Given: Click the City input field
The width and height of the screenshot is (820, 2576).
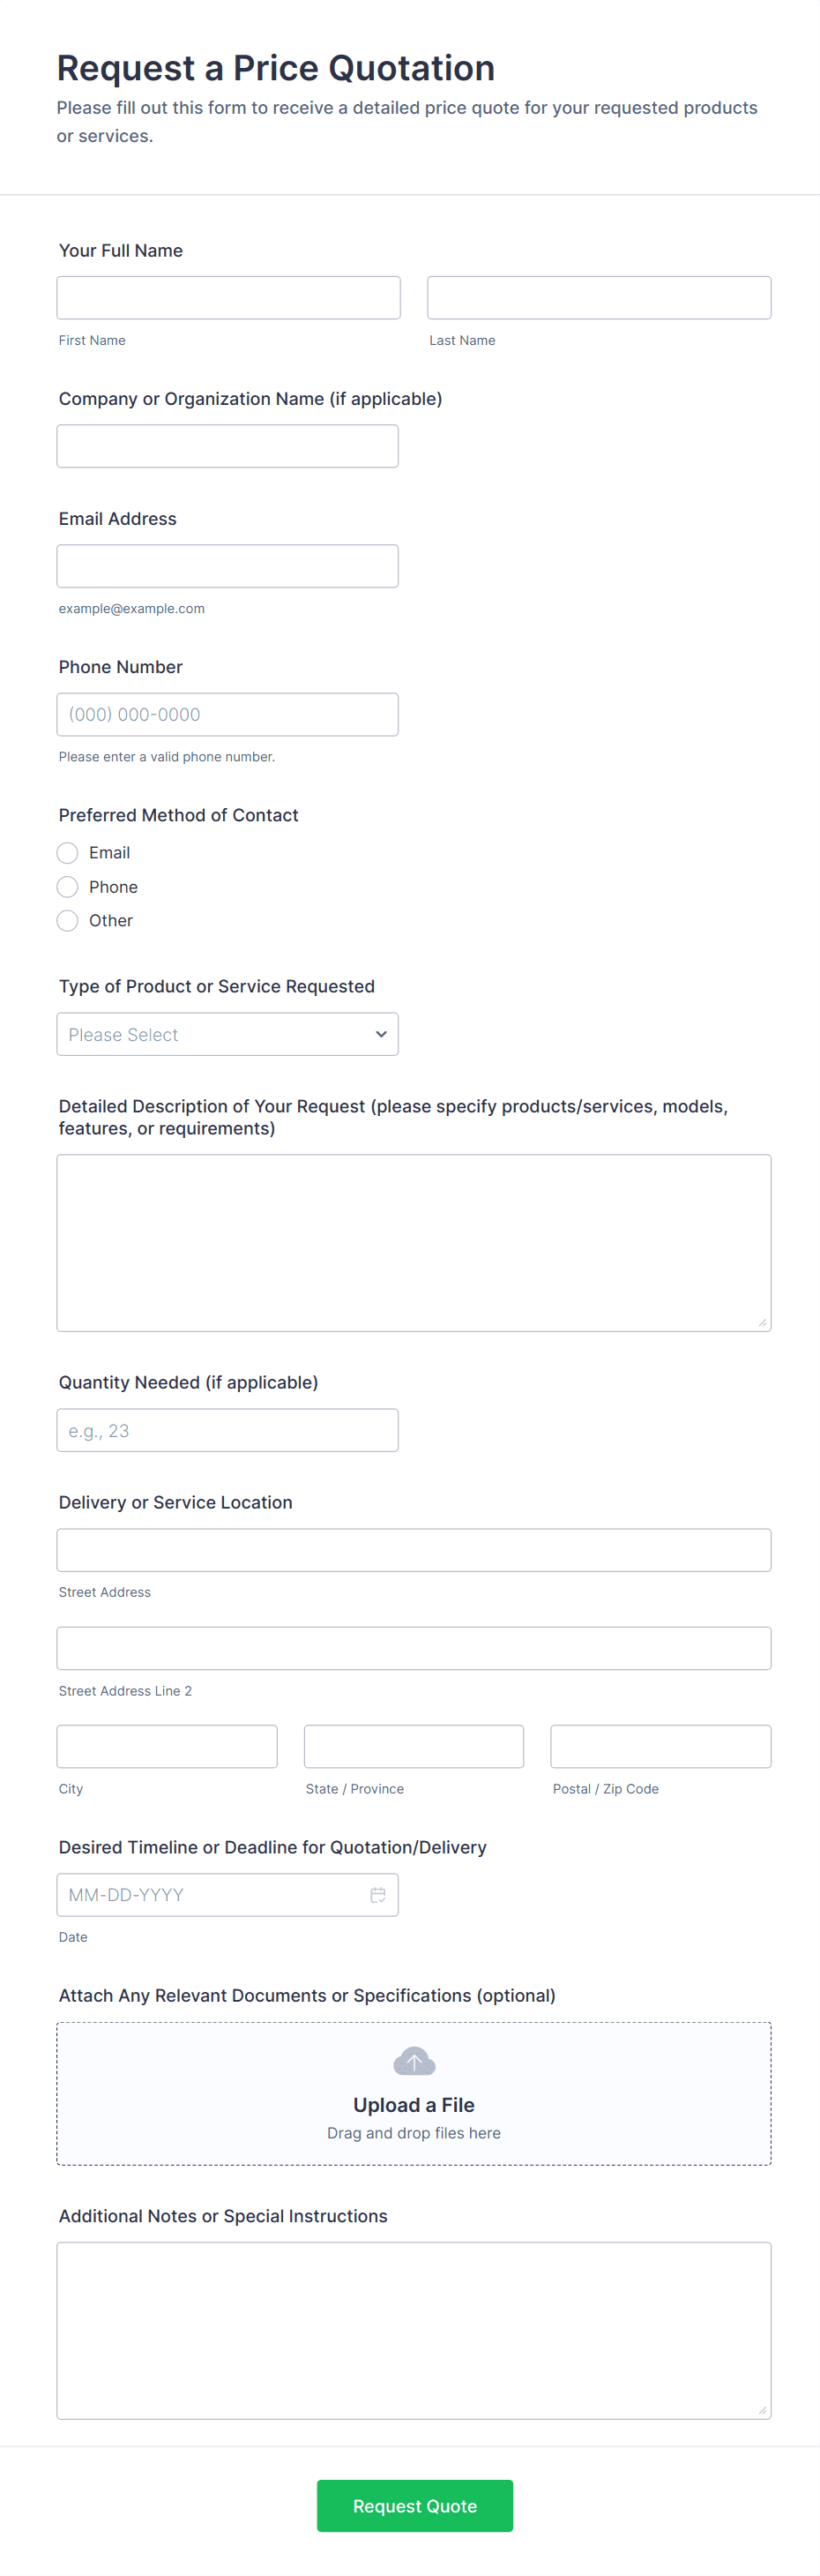Looking at the screenshot, I should tap(167, 1746).
